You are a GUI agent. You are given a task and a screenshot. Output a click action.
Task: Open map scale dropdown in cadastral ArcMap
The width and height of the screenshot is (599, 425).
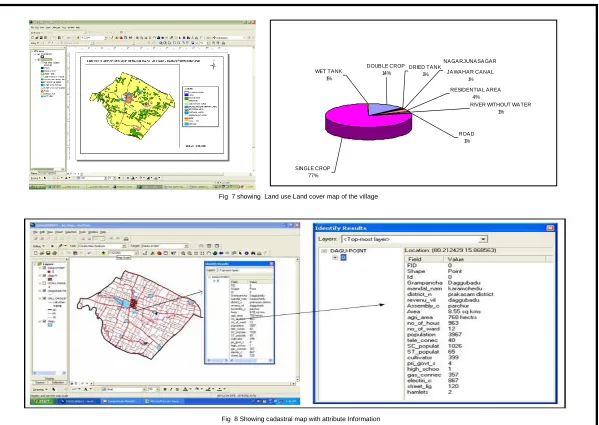[x=136, y=253]
